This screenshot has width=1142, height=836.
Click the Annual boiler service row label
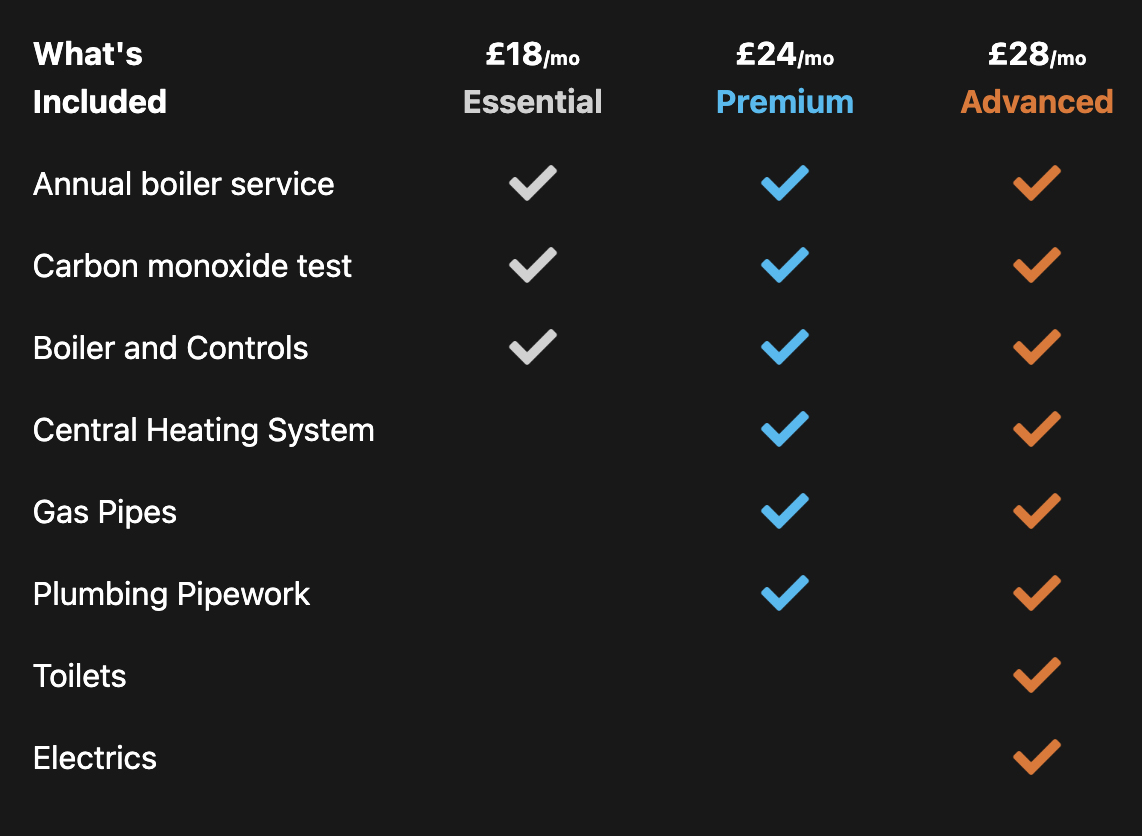pos(184,184)
